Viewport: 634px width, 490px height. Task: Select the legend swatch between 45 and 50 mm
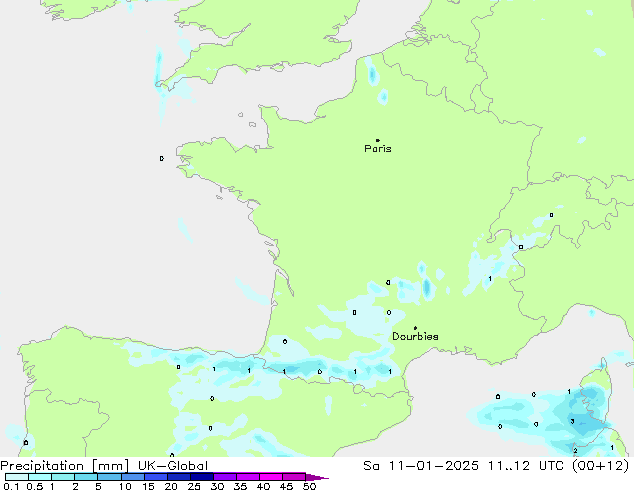click(x=294, y=477)
